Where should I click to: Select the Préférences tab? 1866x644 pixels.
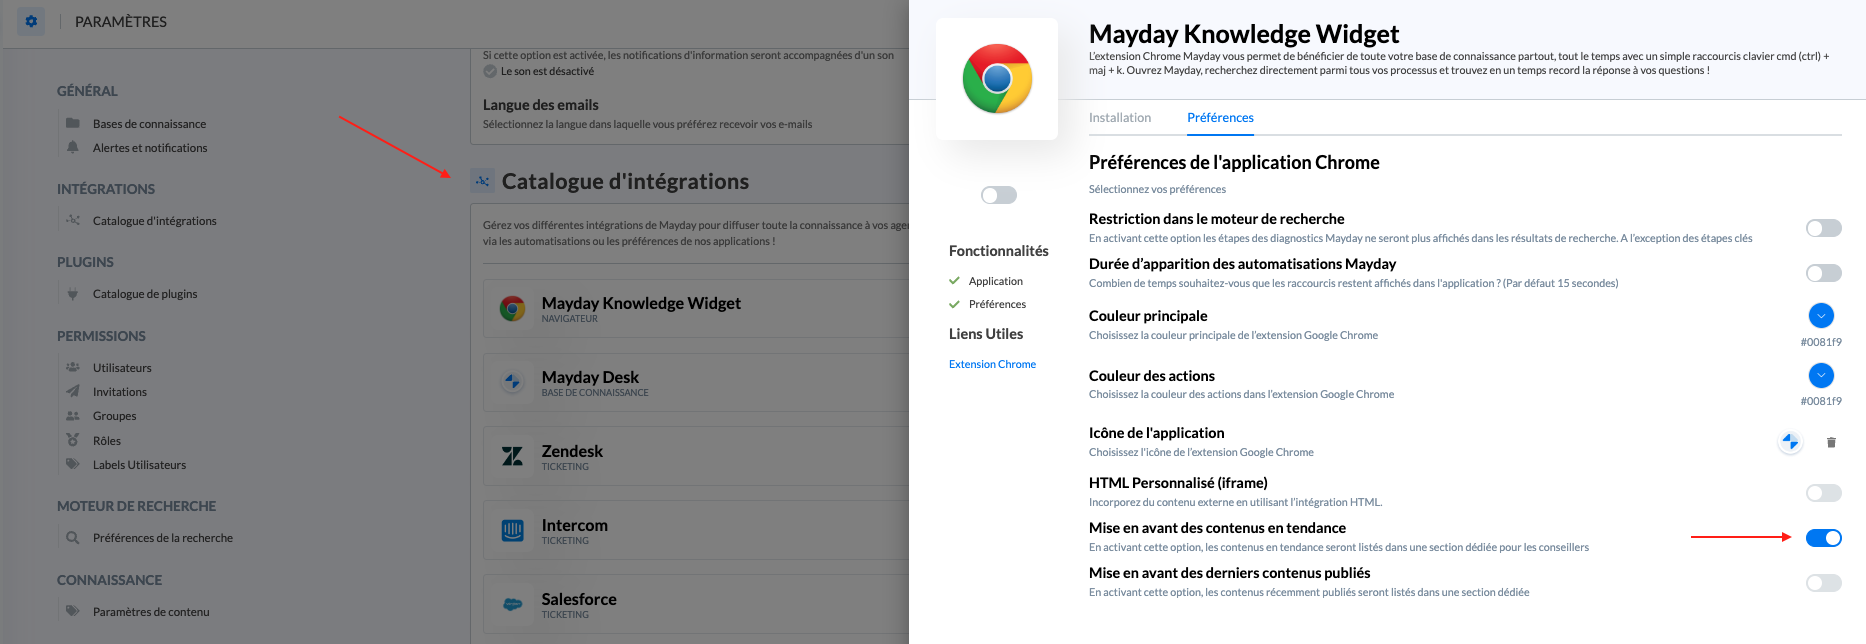pyautogui.click(x=1220, y=118)
